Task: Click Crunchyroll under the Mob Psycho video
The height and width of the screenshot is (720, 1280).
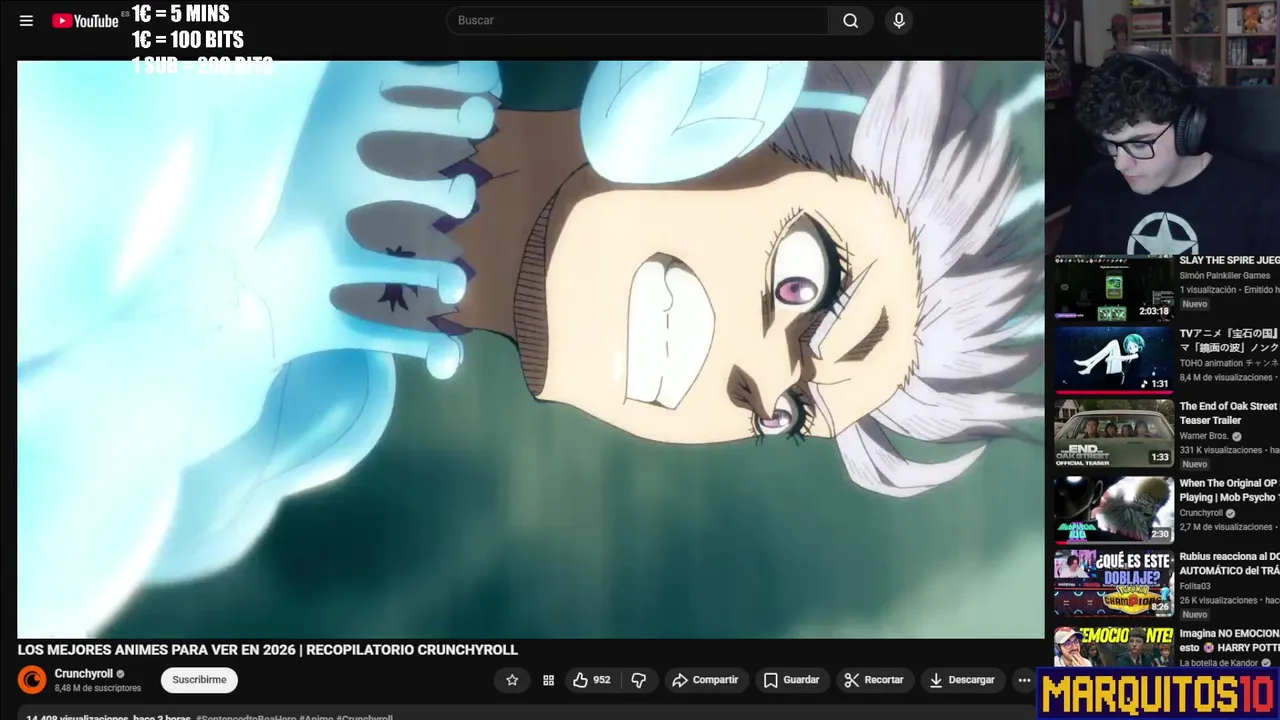Action: [1201, 513]
